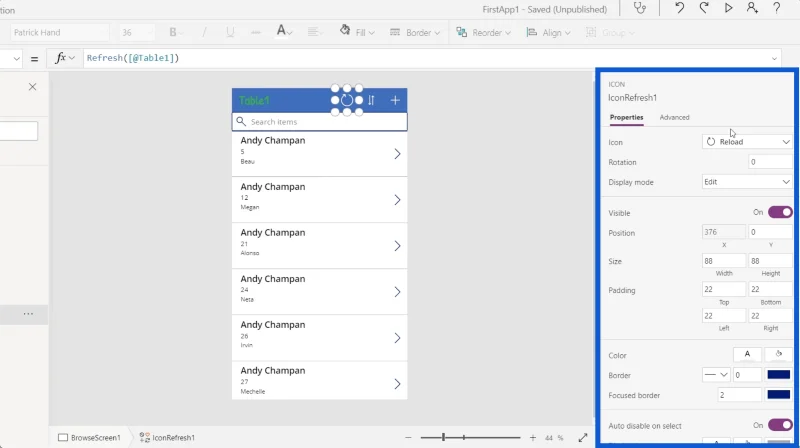The width and height of the screenshot is (800, 448).
Task: Switch to the Properties tab
Action: tap(626, 117)
